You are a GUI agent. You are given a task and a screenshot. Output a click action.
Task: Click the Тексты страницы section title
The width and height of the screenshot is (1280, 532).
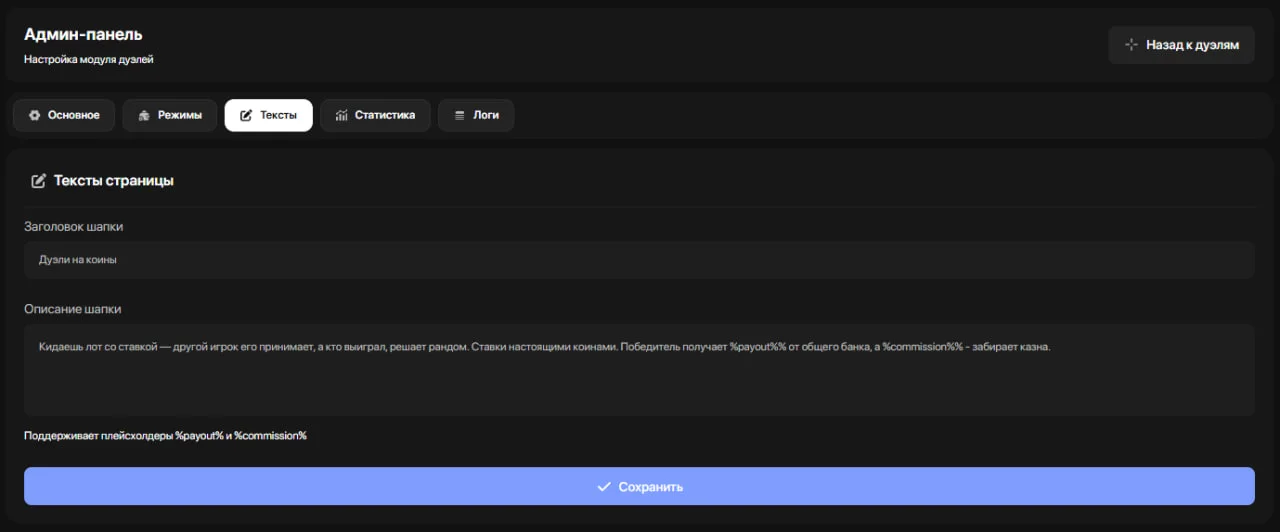[x=114, y=181]
